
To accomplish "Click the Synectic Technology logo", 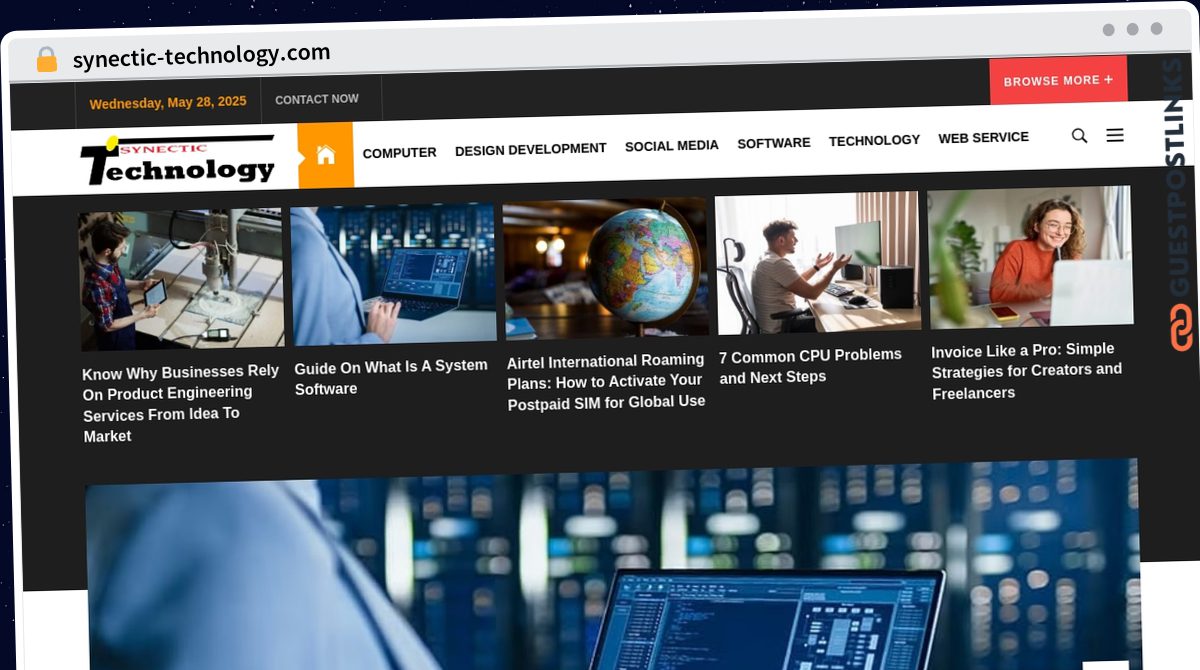I will click(x=178, y=160).
